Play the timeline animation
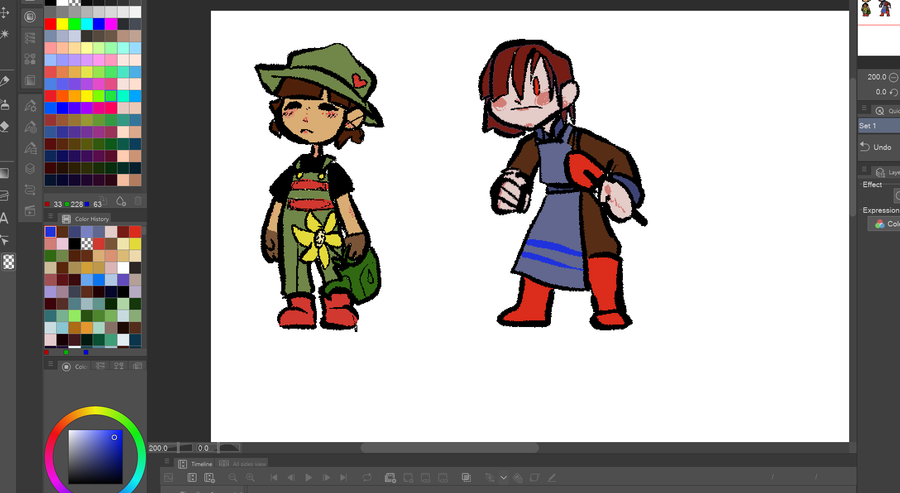This screenshot has width=900, height=493. 308,478
